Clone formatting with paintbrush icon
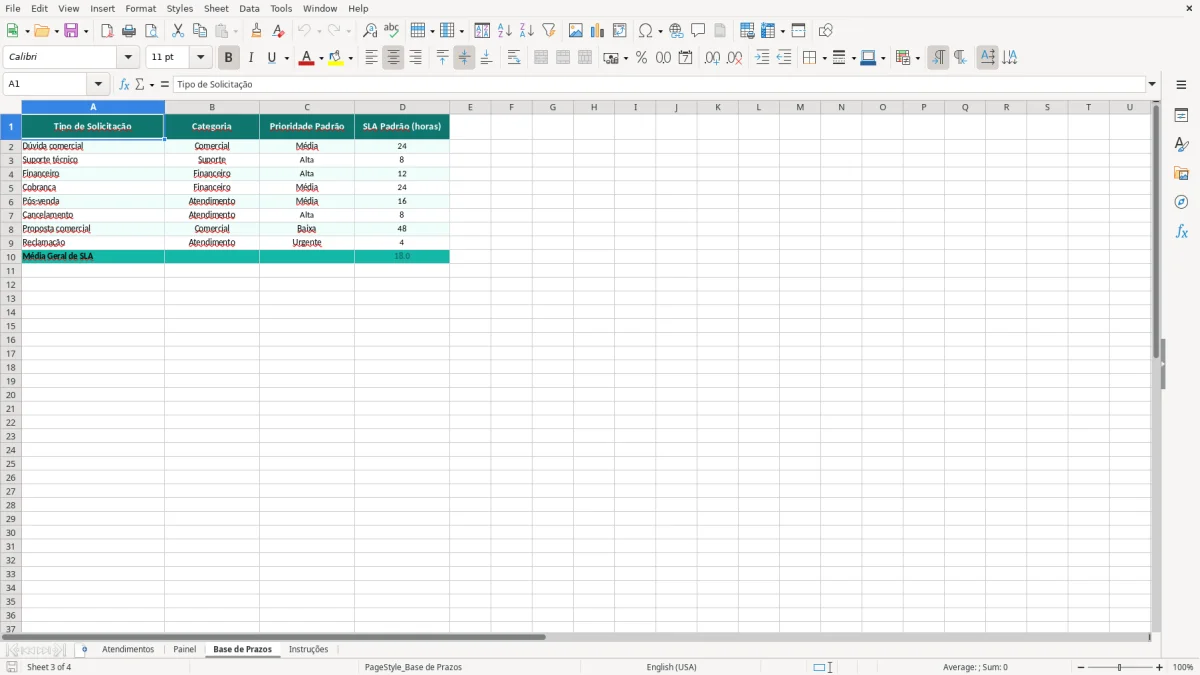Image resolution: width=1200 pixels, height=675 pixels. click(x=256, y=31)
